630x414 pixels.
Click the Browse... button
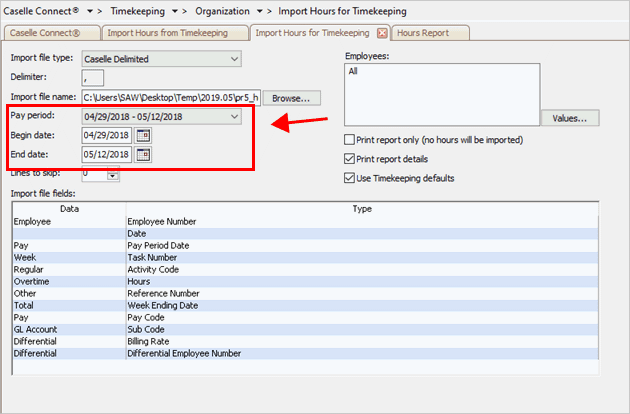pos(292,98)
